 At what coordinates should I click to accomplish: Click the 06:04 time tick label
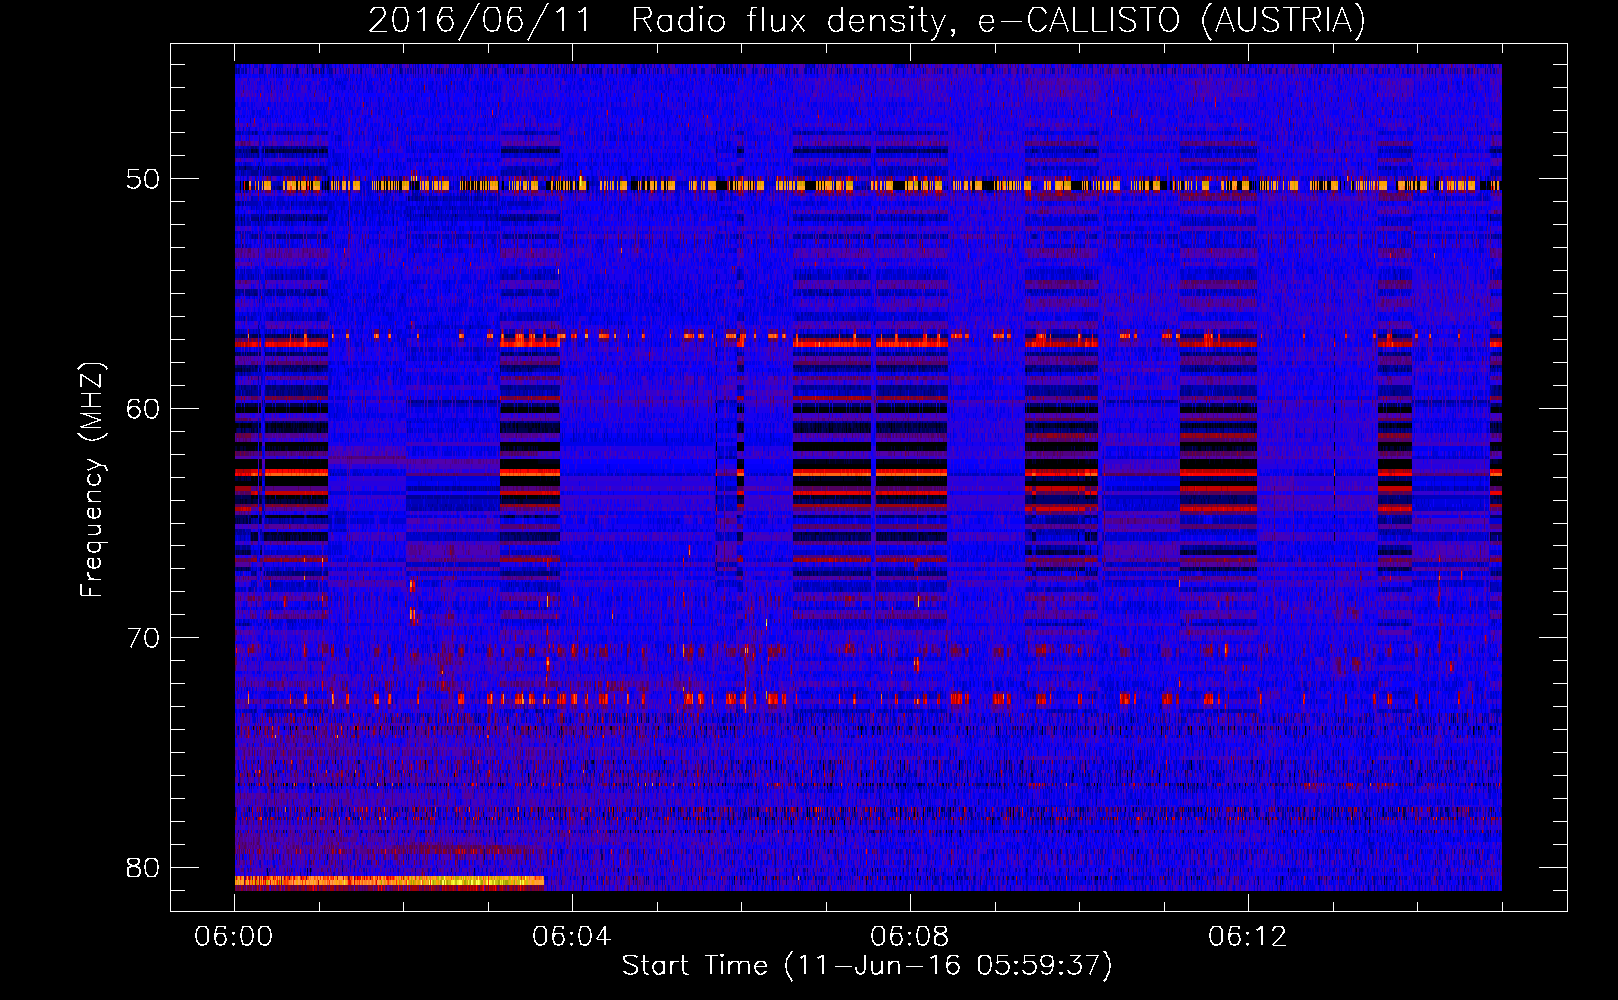pyautogui.click(x=571, y=937)
